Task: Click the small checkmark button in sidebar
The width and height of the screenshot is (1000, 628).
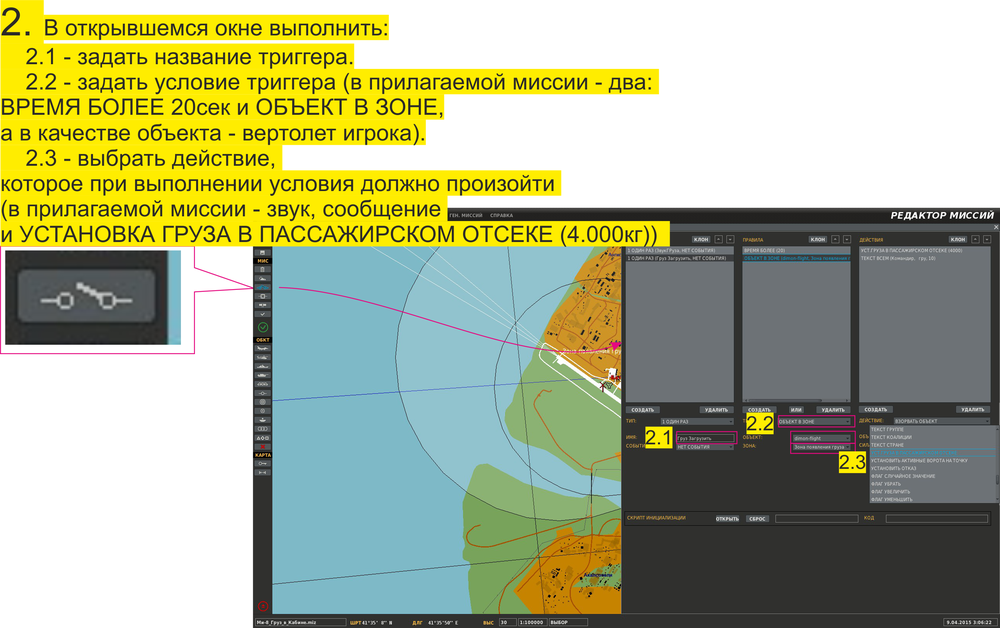Action: click(x=262, y=314)
